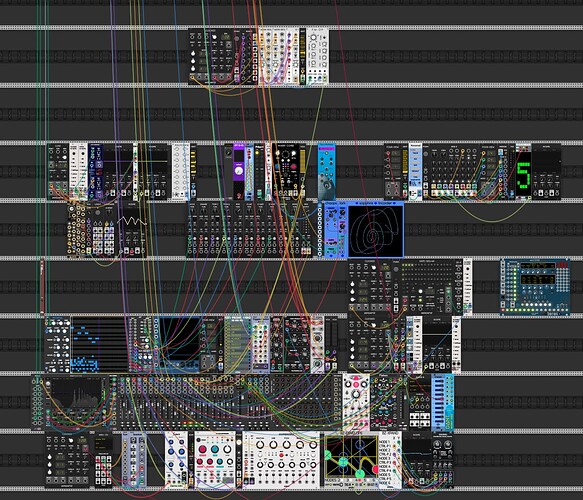
Task: Click the red node on yellow XY pad
Action: 375,469
